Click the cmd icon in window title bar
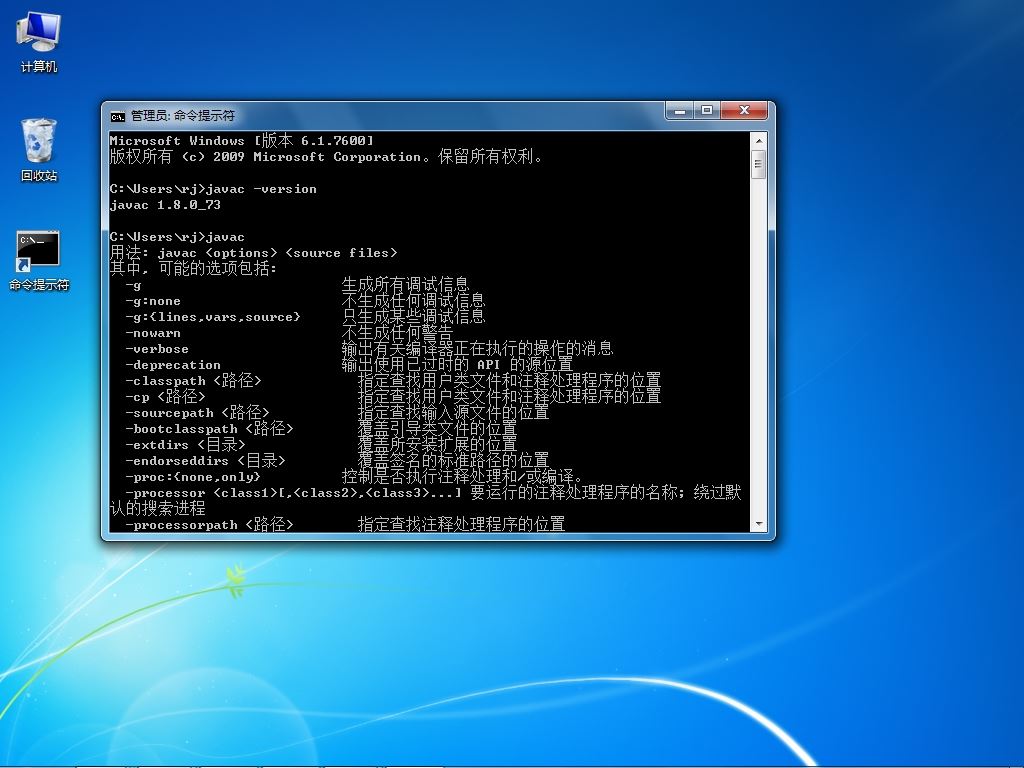Image resolution: width=1024 pixels, height=768 pixels. pyautogui.click(x=118, y=116)
